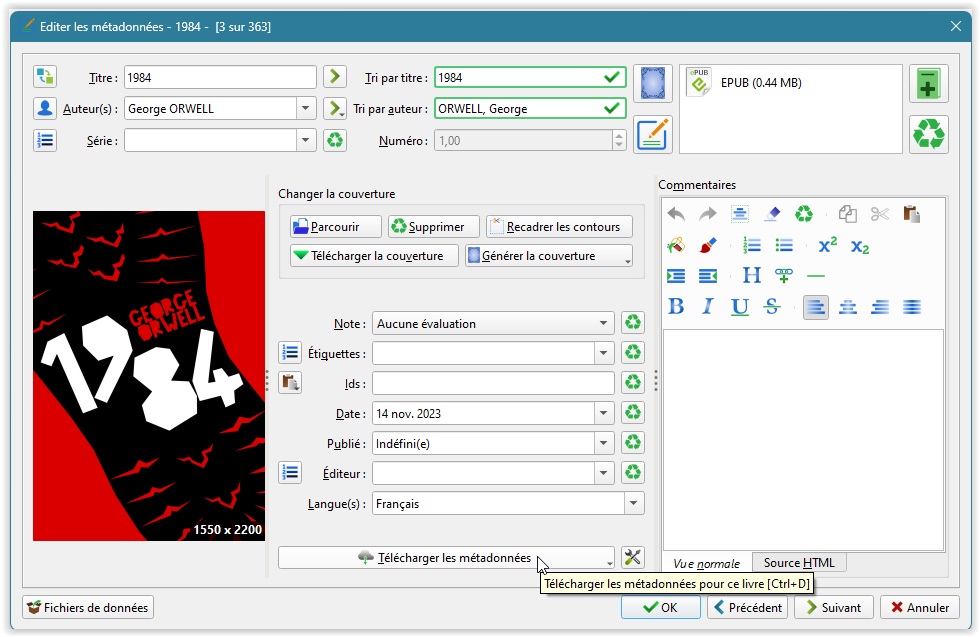Paste identifier using the Ids clipboard icon
The height and width of the screenshot is (637, 980).
coord(290,383)
